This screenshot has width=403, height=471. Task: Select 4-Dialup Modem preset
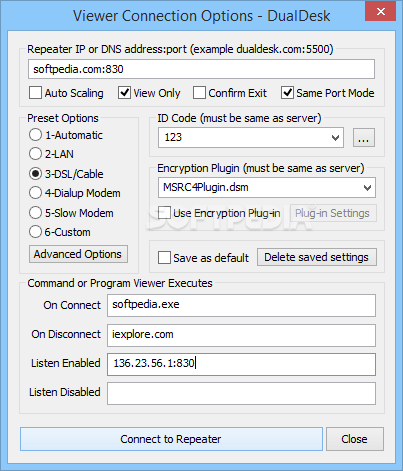[x=35, y=193]
